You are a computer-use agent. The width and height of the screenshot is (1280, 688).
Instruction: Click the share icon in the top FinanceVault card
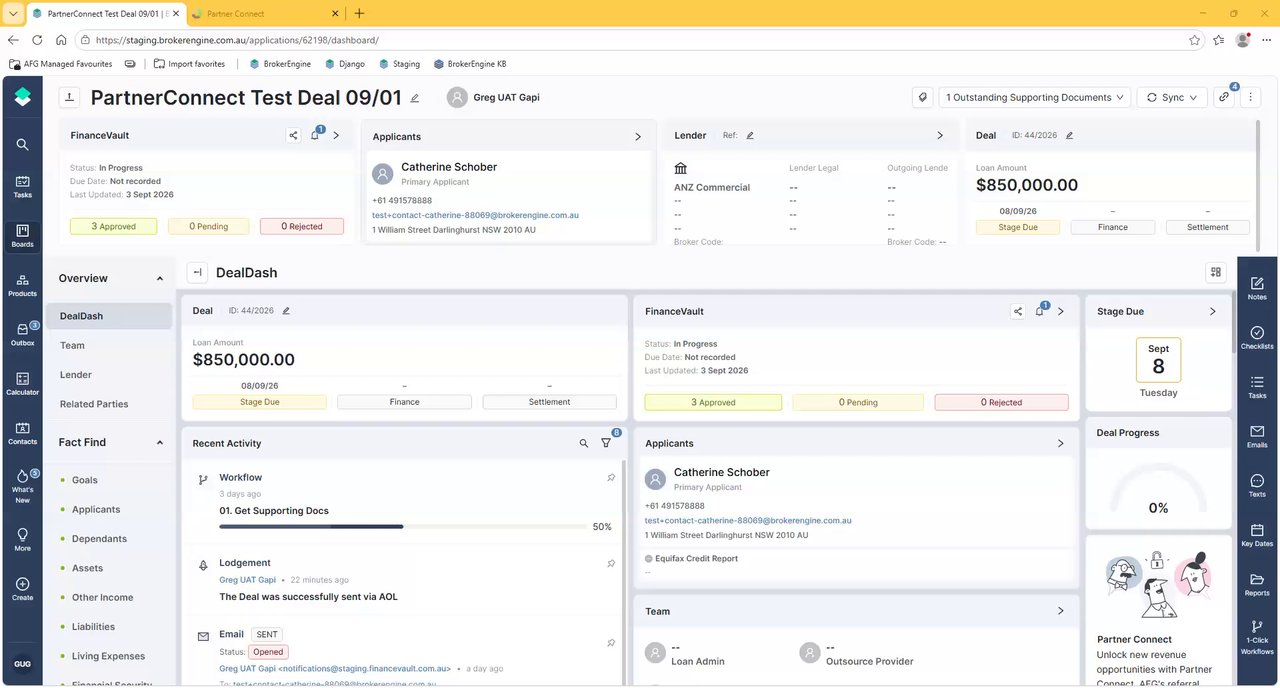tap(293, 135)
